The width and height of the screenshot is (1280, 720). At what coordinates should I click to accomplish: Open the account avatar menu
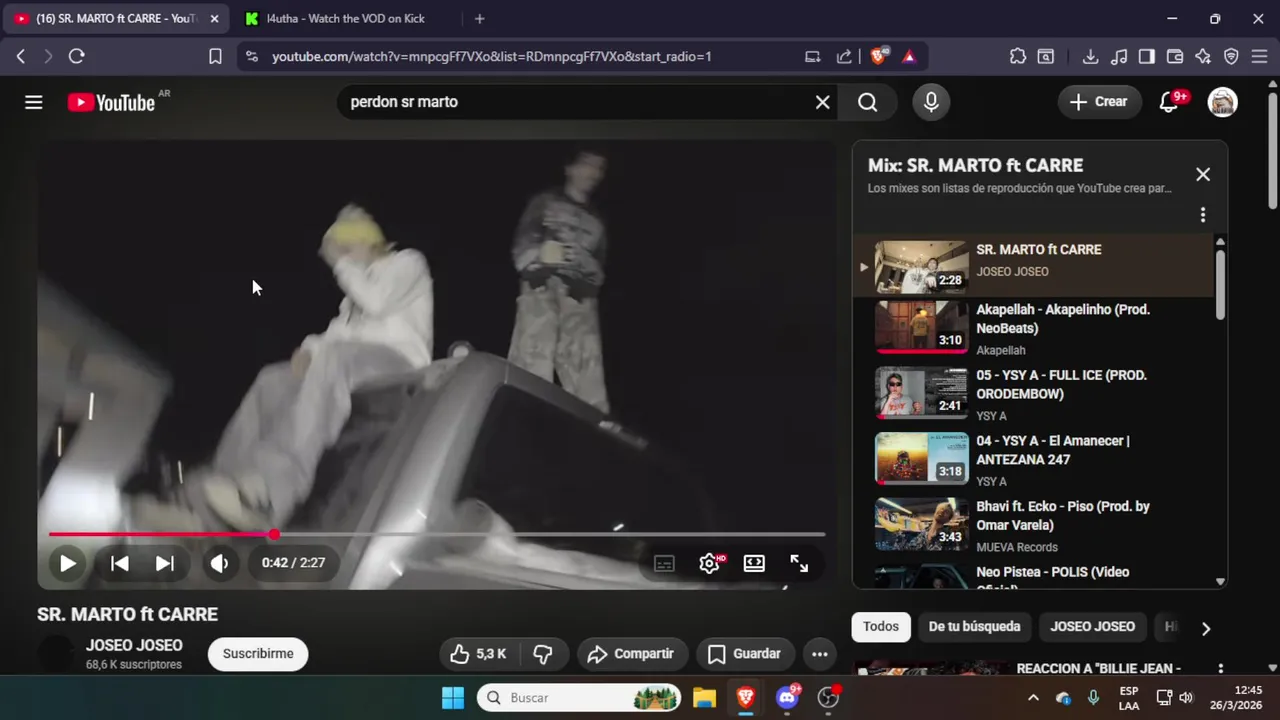click(1222, 102)
